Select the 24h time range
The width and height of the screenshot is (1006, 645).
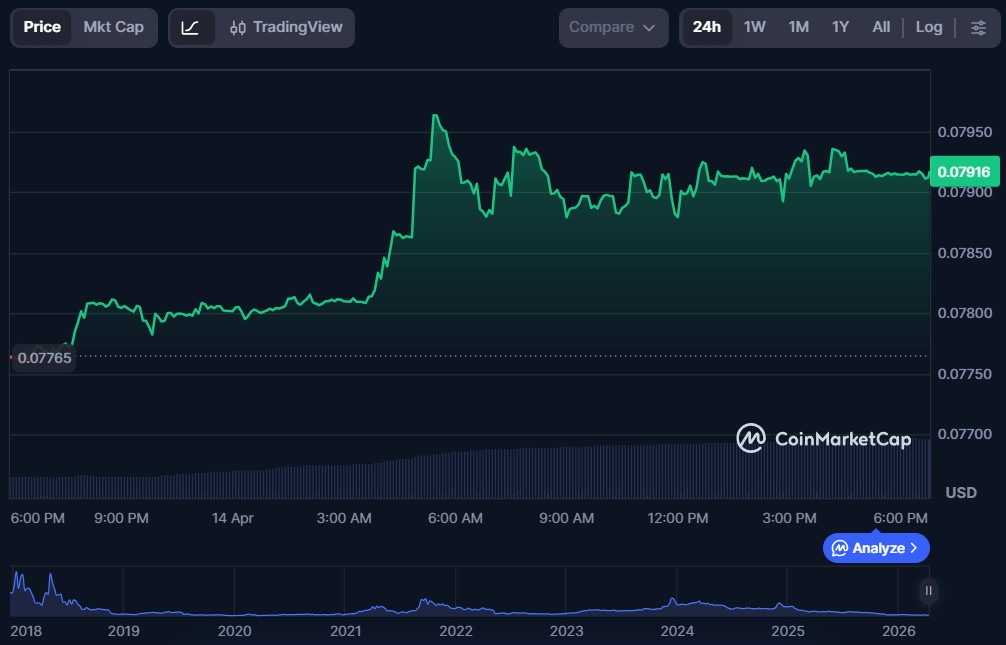point(706,28)
